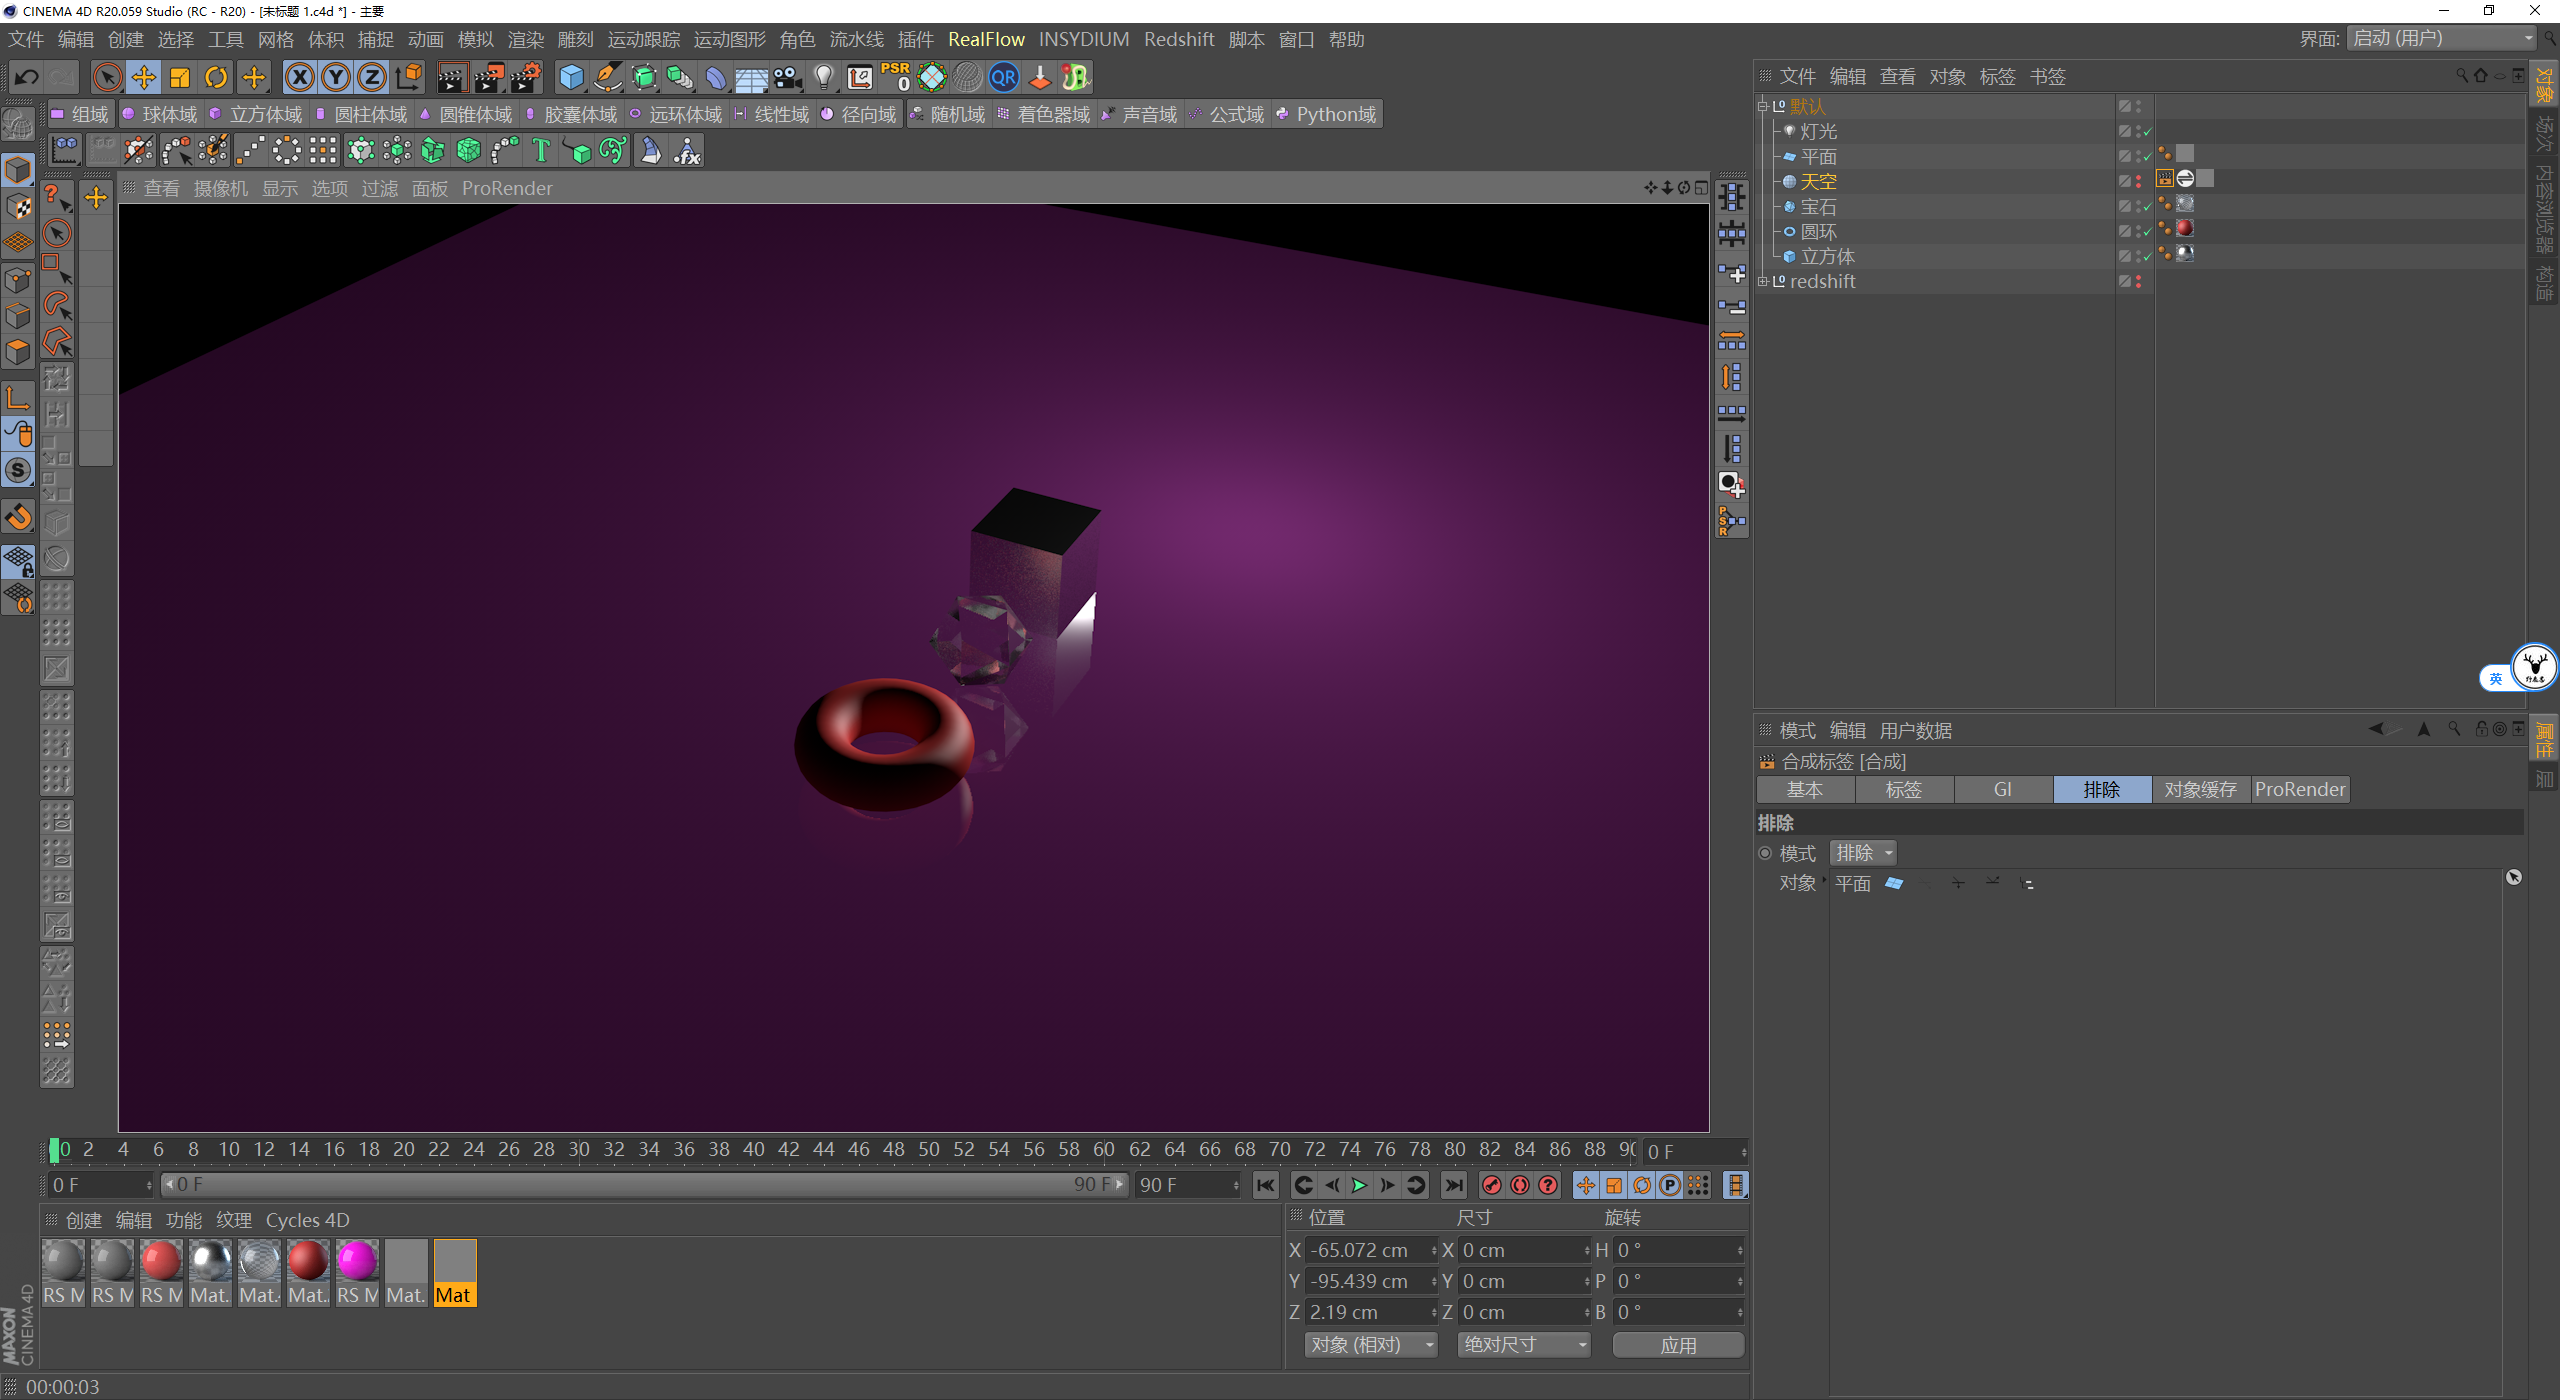Toggle the 模式 radio indicator in 排除 section
Screen dimensions: 2560x1400
coord(1765,853)
